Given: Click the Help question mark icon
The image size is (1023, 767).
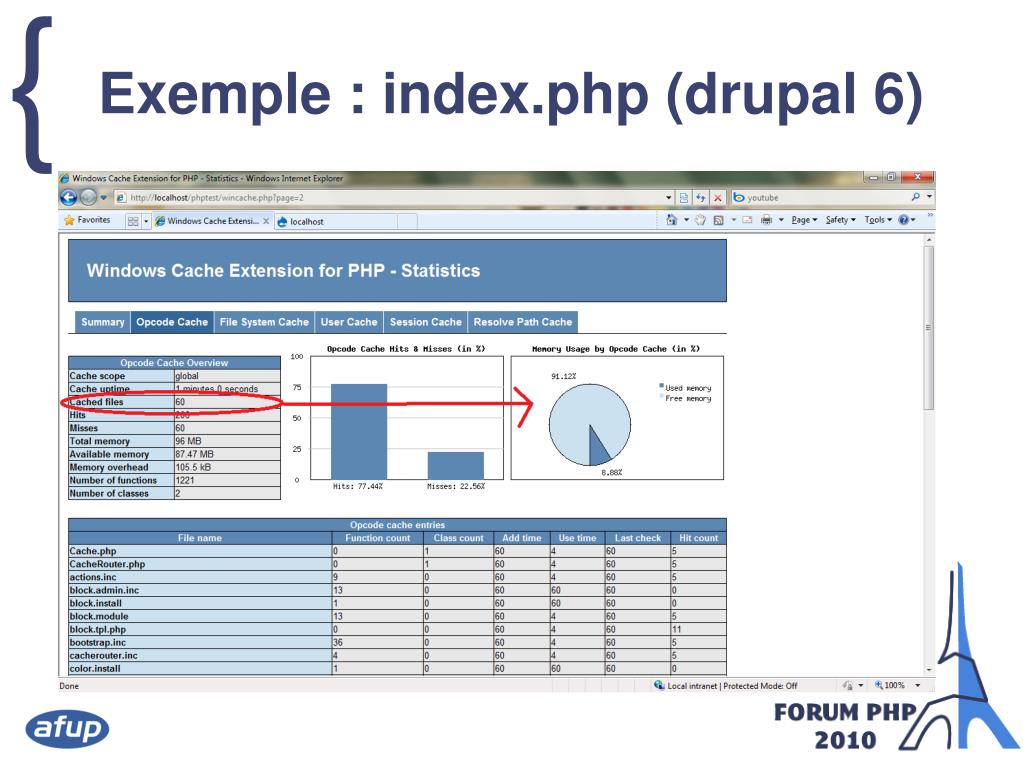Looking at the screenshot, I should [904, 220].
